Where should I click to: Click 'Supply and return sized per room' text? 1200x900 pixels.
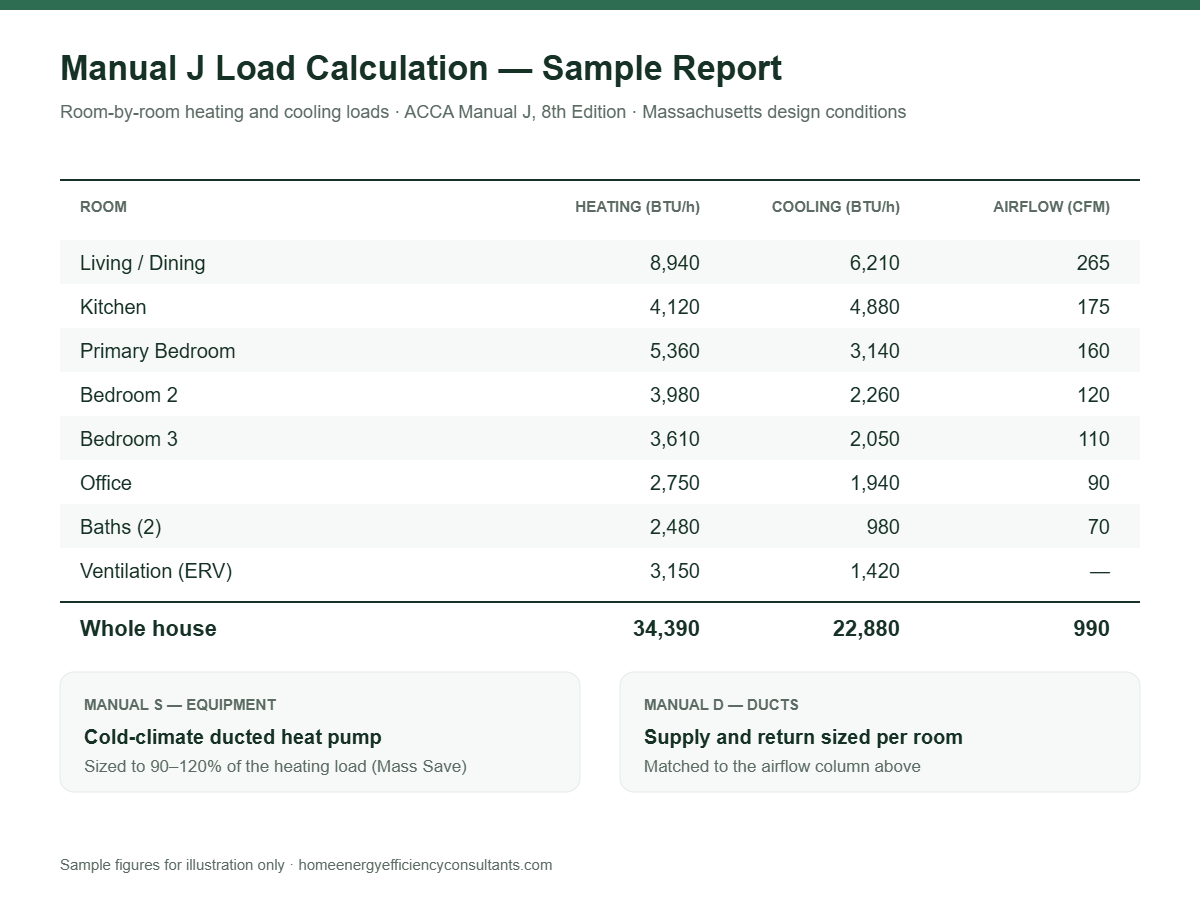pyautogui.click(x=803, y=737)
